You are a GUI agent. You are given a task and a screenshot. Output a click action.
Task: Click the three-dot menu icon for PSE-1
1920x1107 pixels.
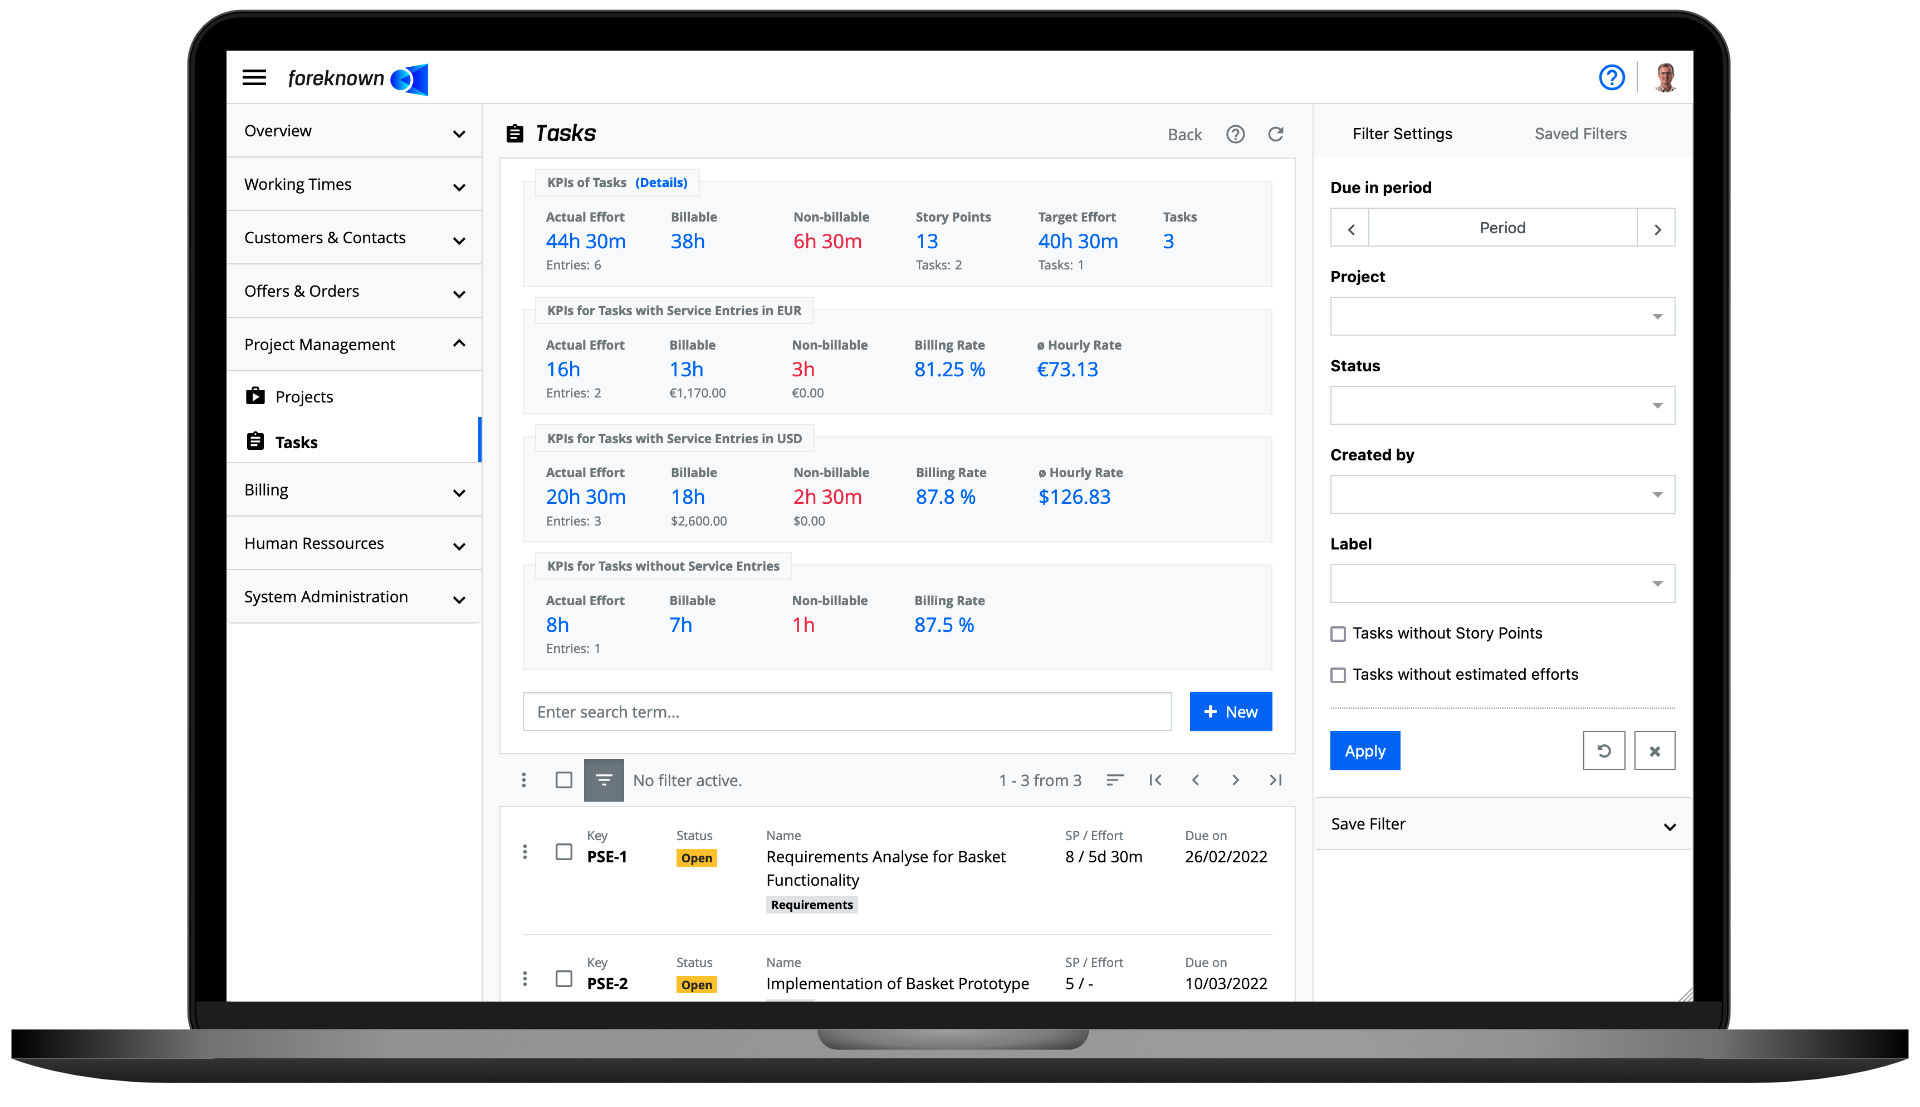pos(524,854)
